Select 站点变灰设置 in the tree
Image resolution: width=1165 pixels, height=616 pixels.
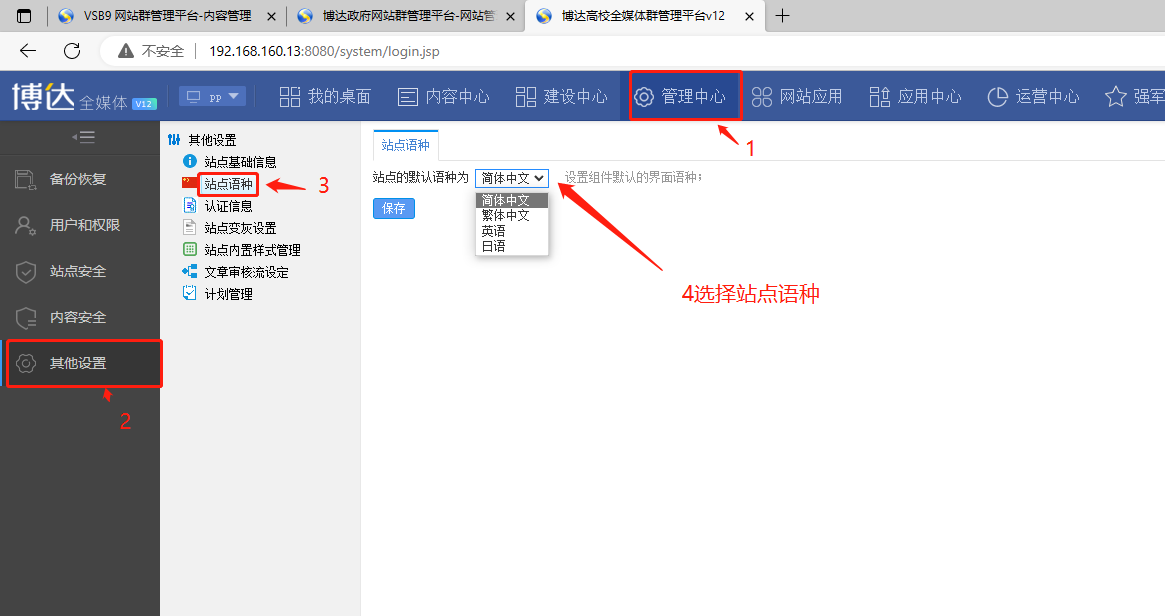(x=240, y=228)
